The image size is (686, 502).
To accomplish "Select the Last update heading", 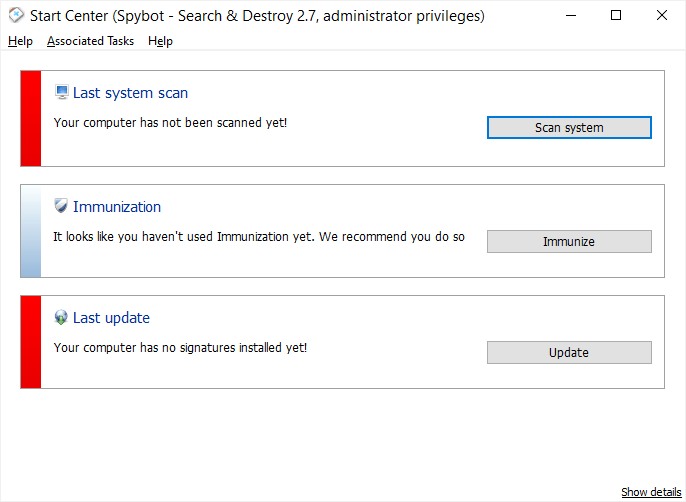I will click(111, 318).
